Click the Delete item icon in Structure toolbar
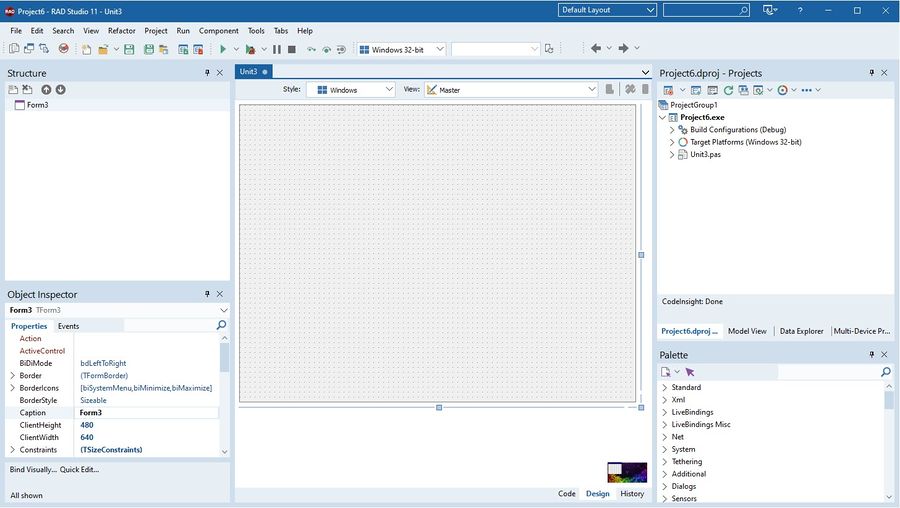Viewport: 900px width, 508px height. [x=27, y=90]
